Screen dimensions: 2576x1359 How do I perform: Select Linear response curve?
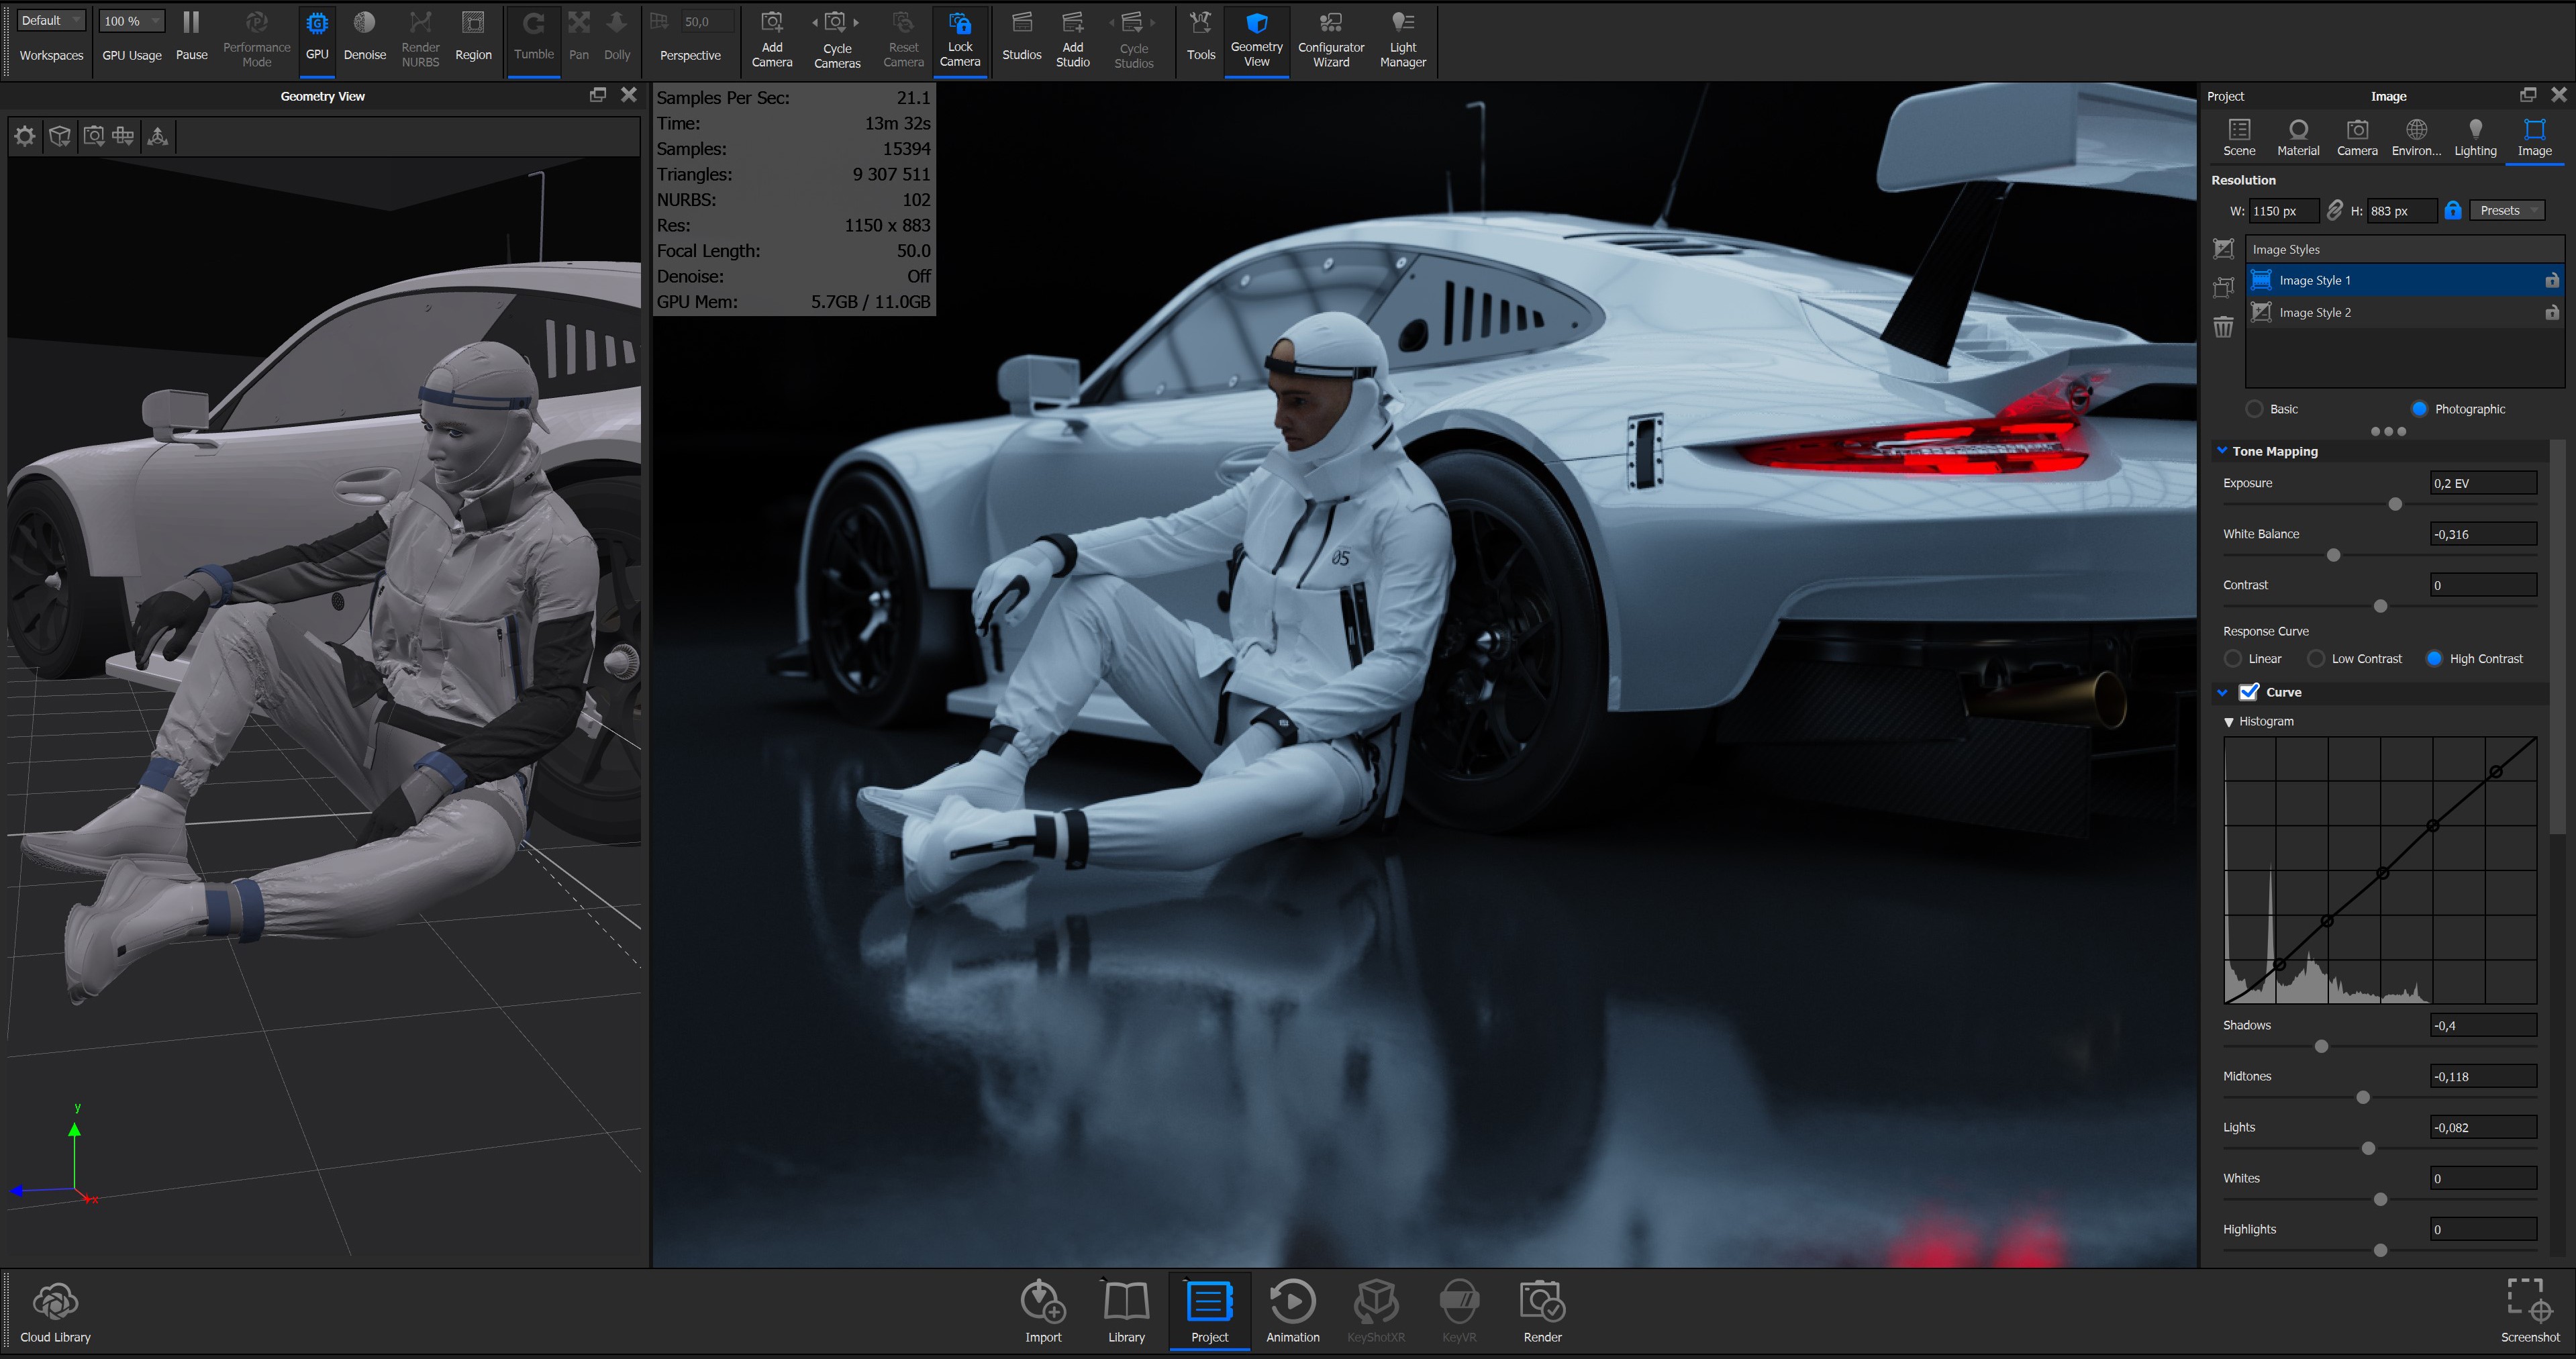(x=2233, y=659)
